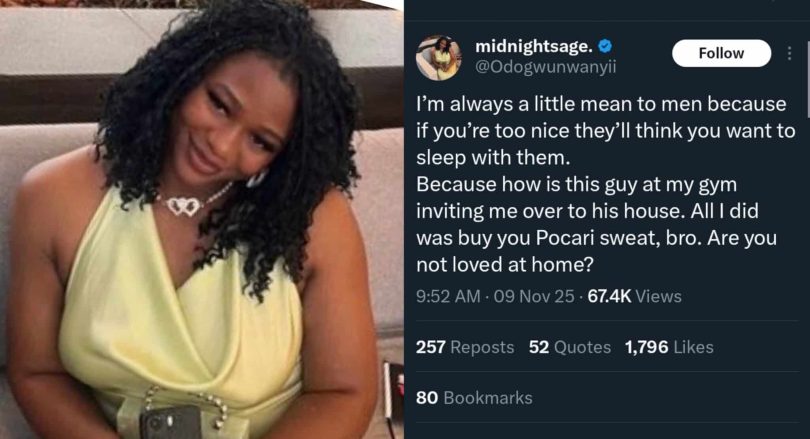
Task: Open the three-dot more options menu
Action: click(x=790, y=53)
